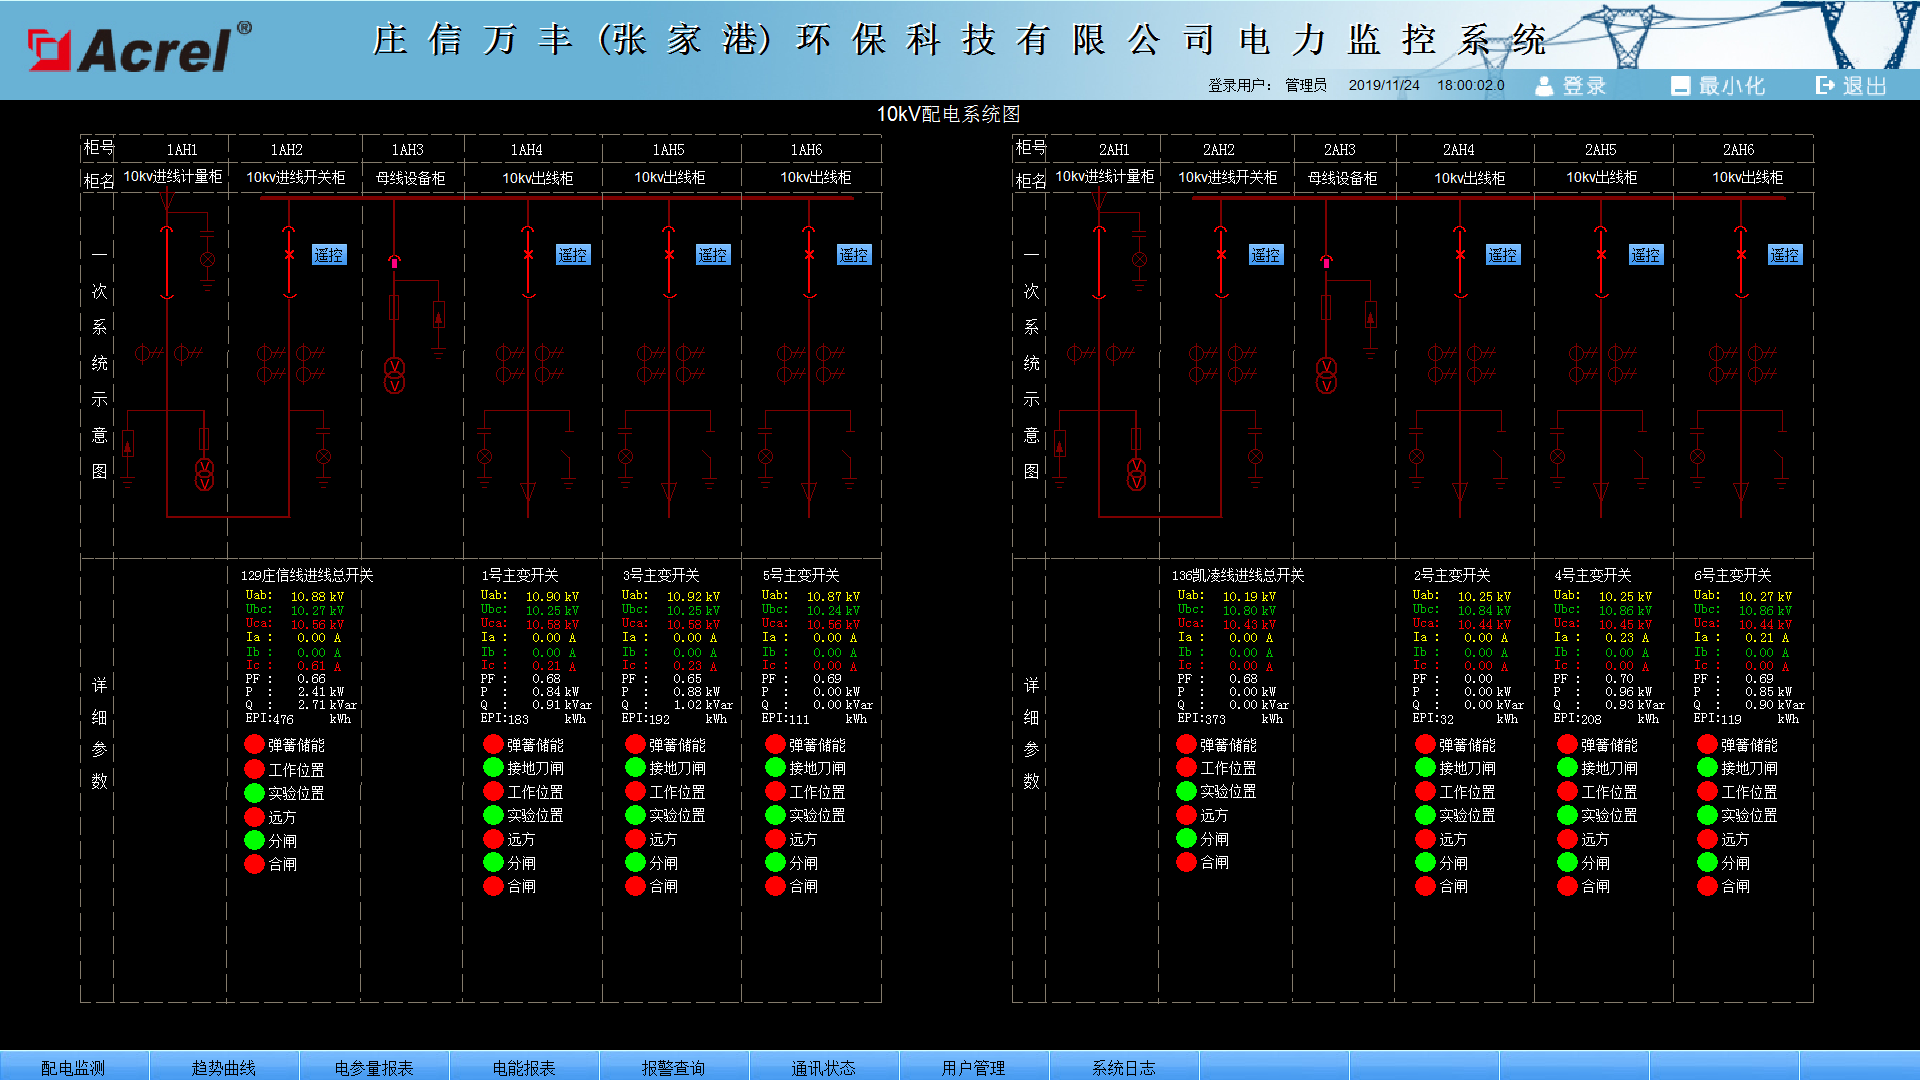The width and height of the screenshot is (1920, 1080).
Task: Open the 配电监测 tab
Action: [74, 1066]
